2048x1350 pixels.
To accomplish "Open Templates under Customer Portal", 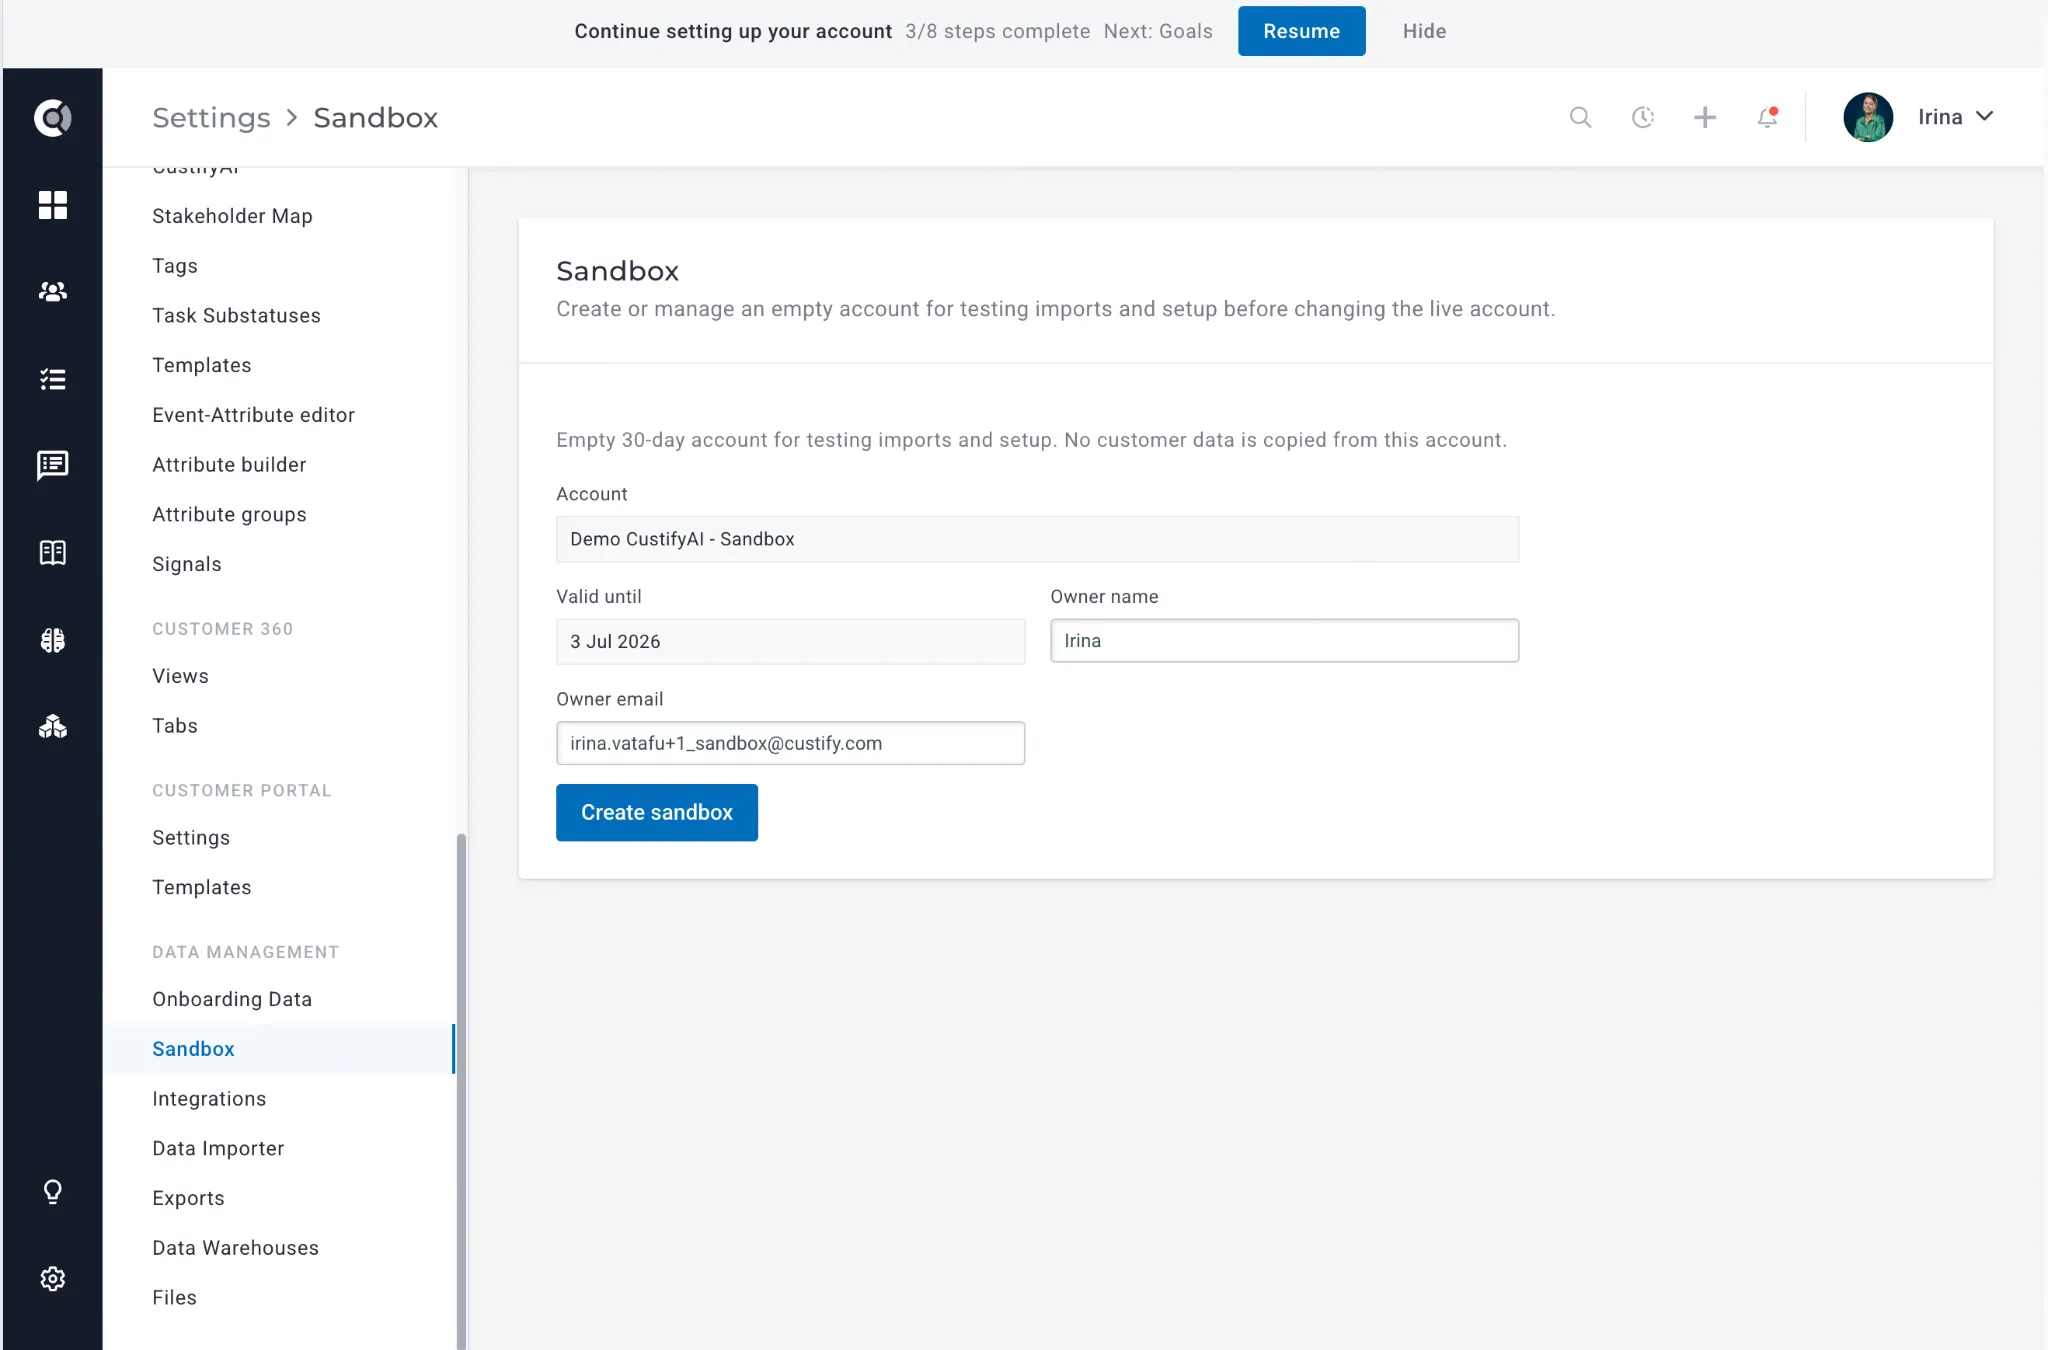I will pos(202,888).
